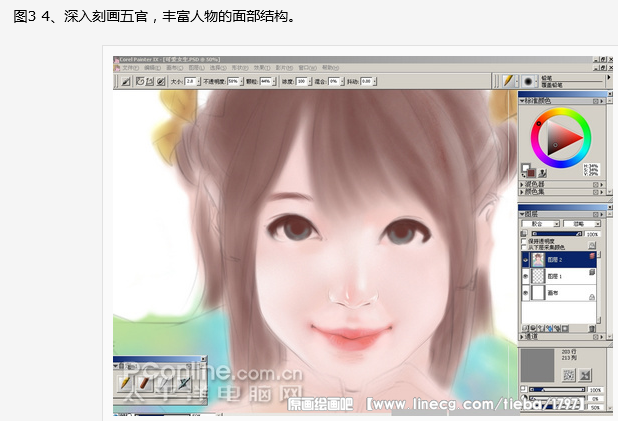The width and height of the screenshot is (618, 421).
Task: Click the lock icon above layer list
Action: (592, 245)
